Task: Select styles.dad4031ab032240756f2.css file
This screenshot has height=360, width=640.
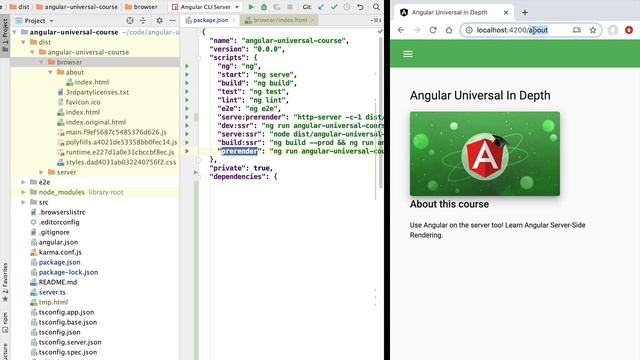Action: tap(117, 162)
